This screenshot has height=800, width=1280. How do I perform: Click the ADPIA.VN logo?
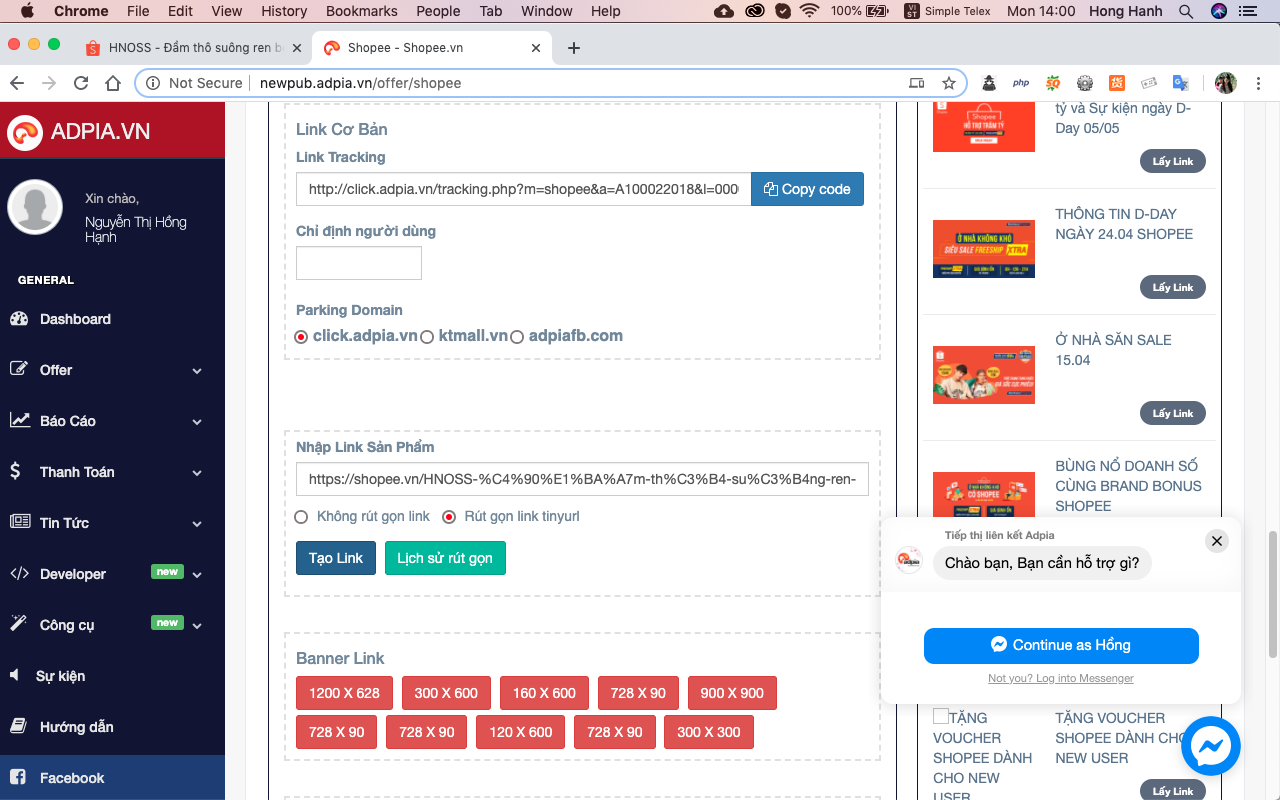click(79, 131)
